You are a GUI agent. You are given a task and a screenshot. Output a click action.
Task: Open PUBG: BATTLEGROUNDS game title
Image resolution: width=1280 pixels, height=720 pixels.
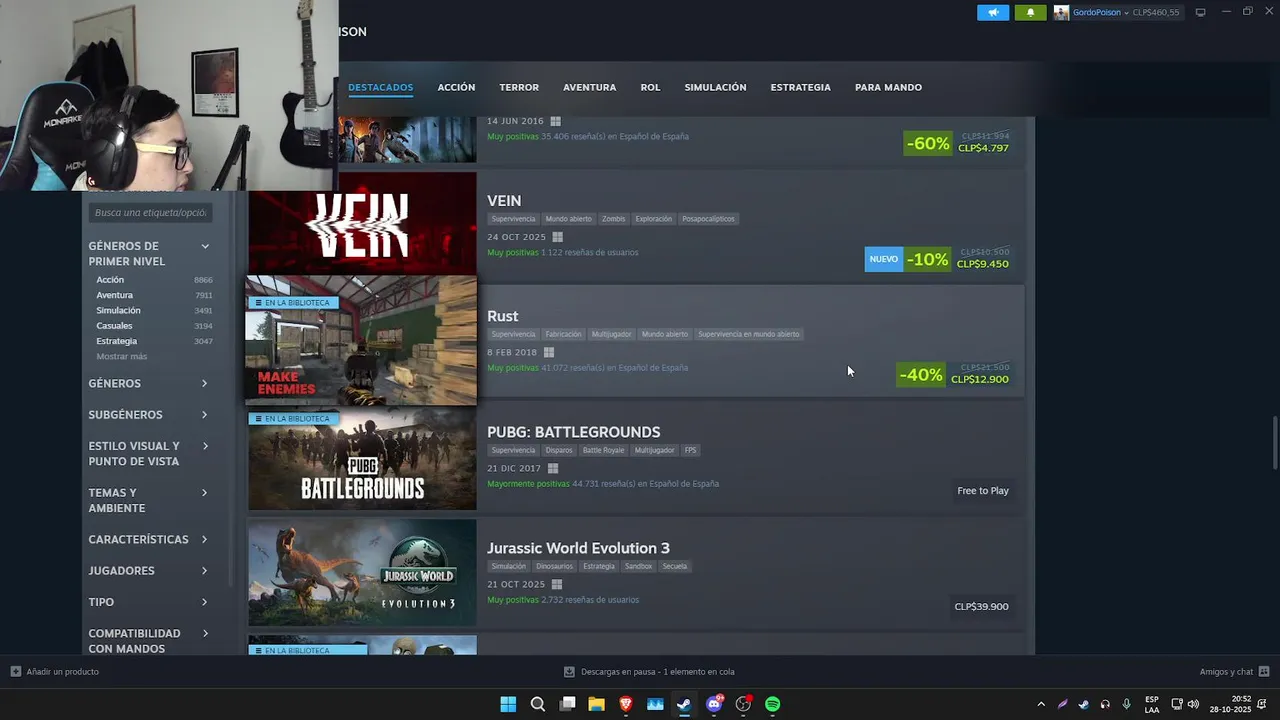[x=573, y=432]
